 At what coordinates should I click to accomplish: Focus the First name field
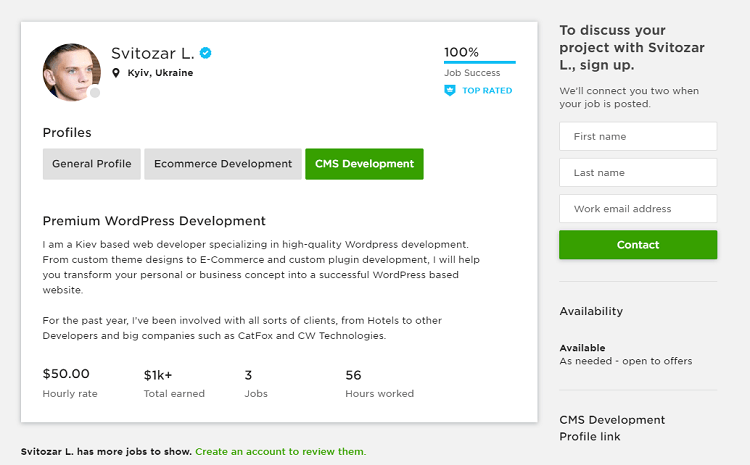tap(638, 136)
